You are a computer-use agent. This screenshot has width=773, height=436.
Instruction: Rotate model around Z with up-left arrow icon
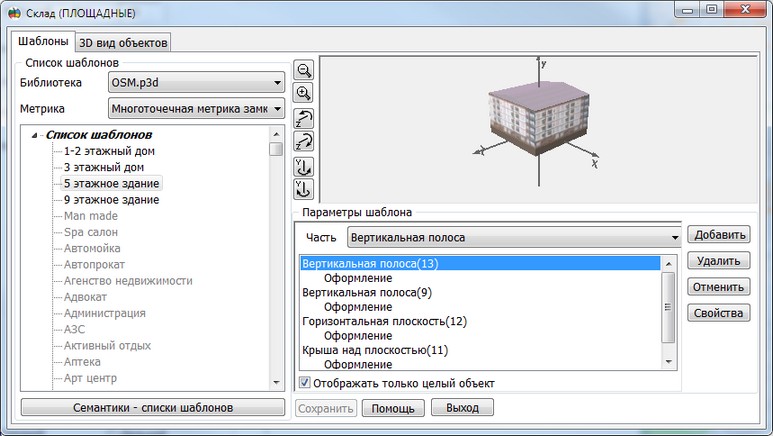coord(304,118)
